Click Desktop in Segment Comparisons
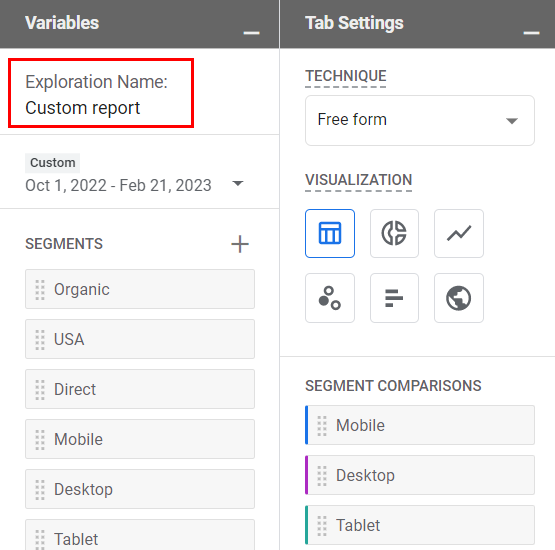 click(420, 475)
